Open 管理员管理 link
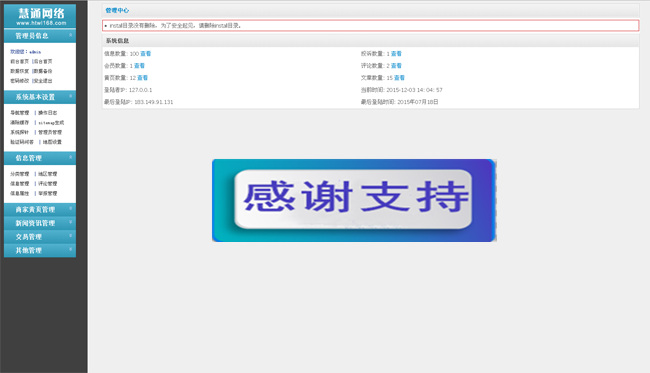 pos(50,132)
